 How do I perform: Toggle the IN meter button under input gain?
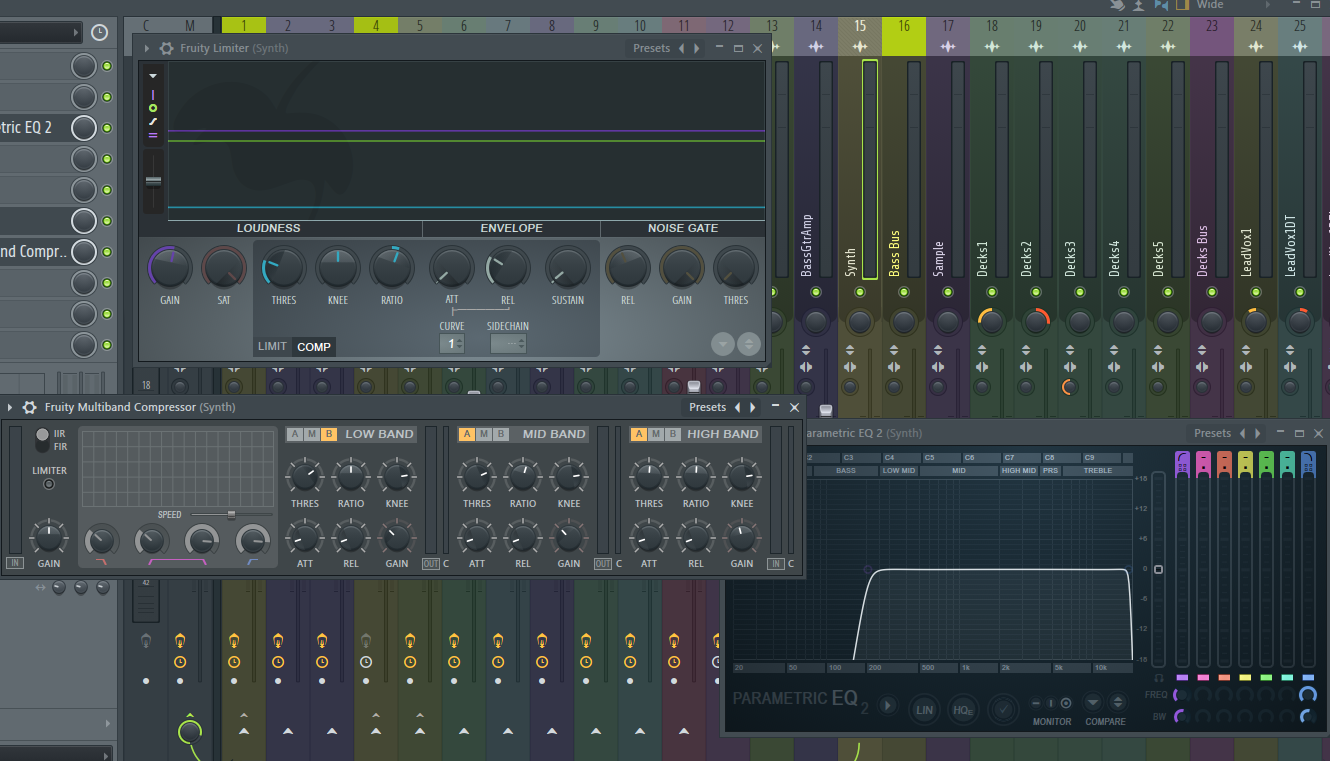click(x=14, y=564)
